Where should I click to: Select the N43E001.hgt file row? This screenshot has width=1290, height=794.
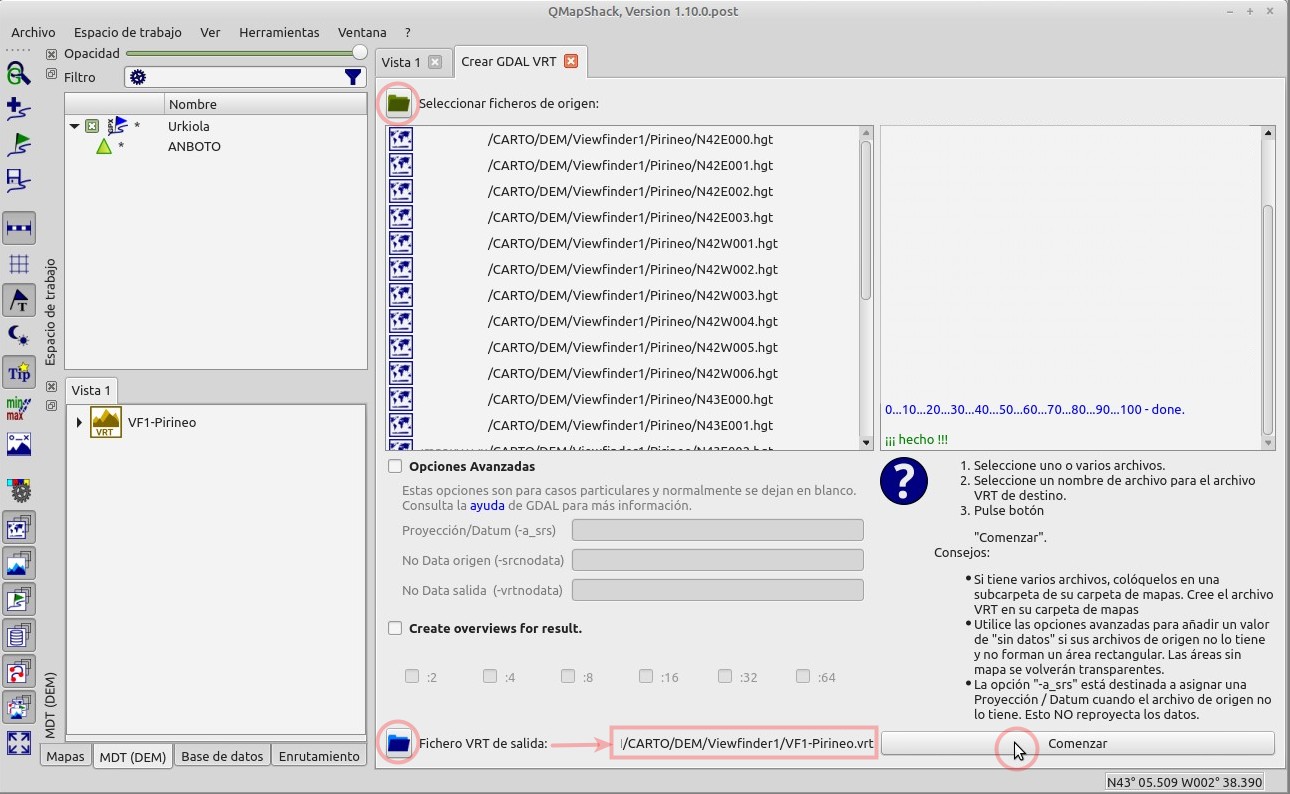click(x=622, y=425)
